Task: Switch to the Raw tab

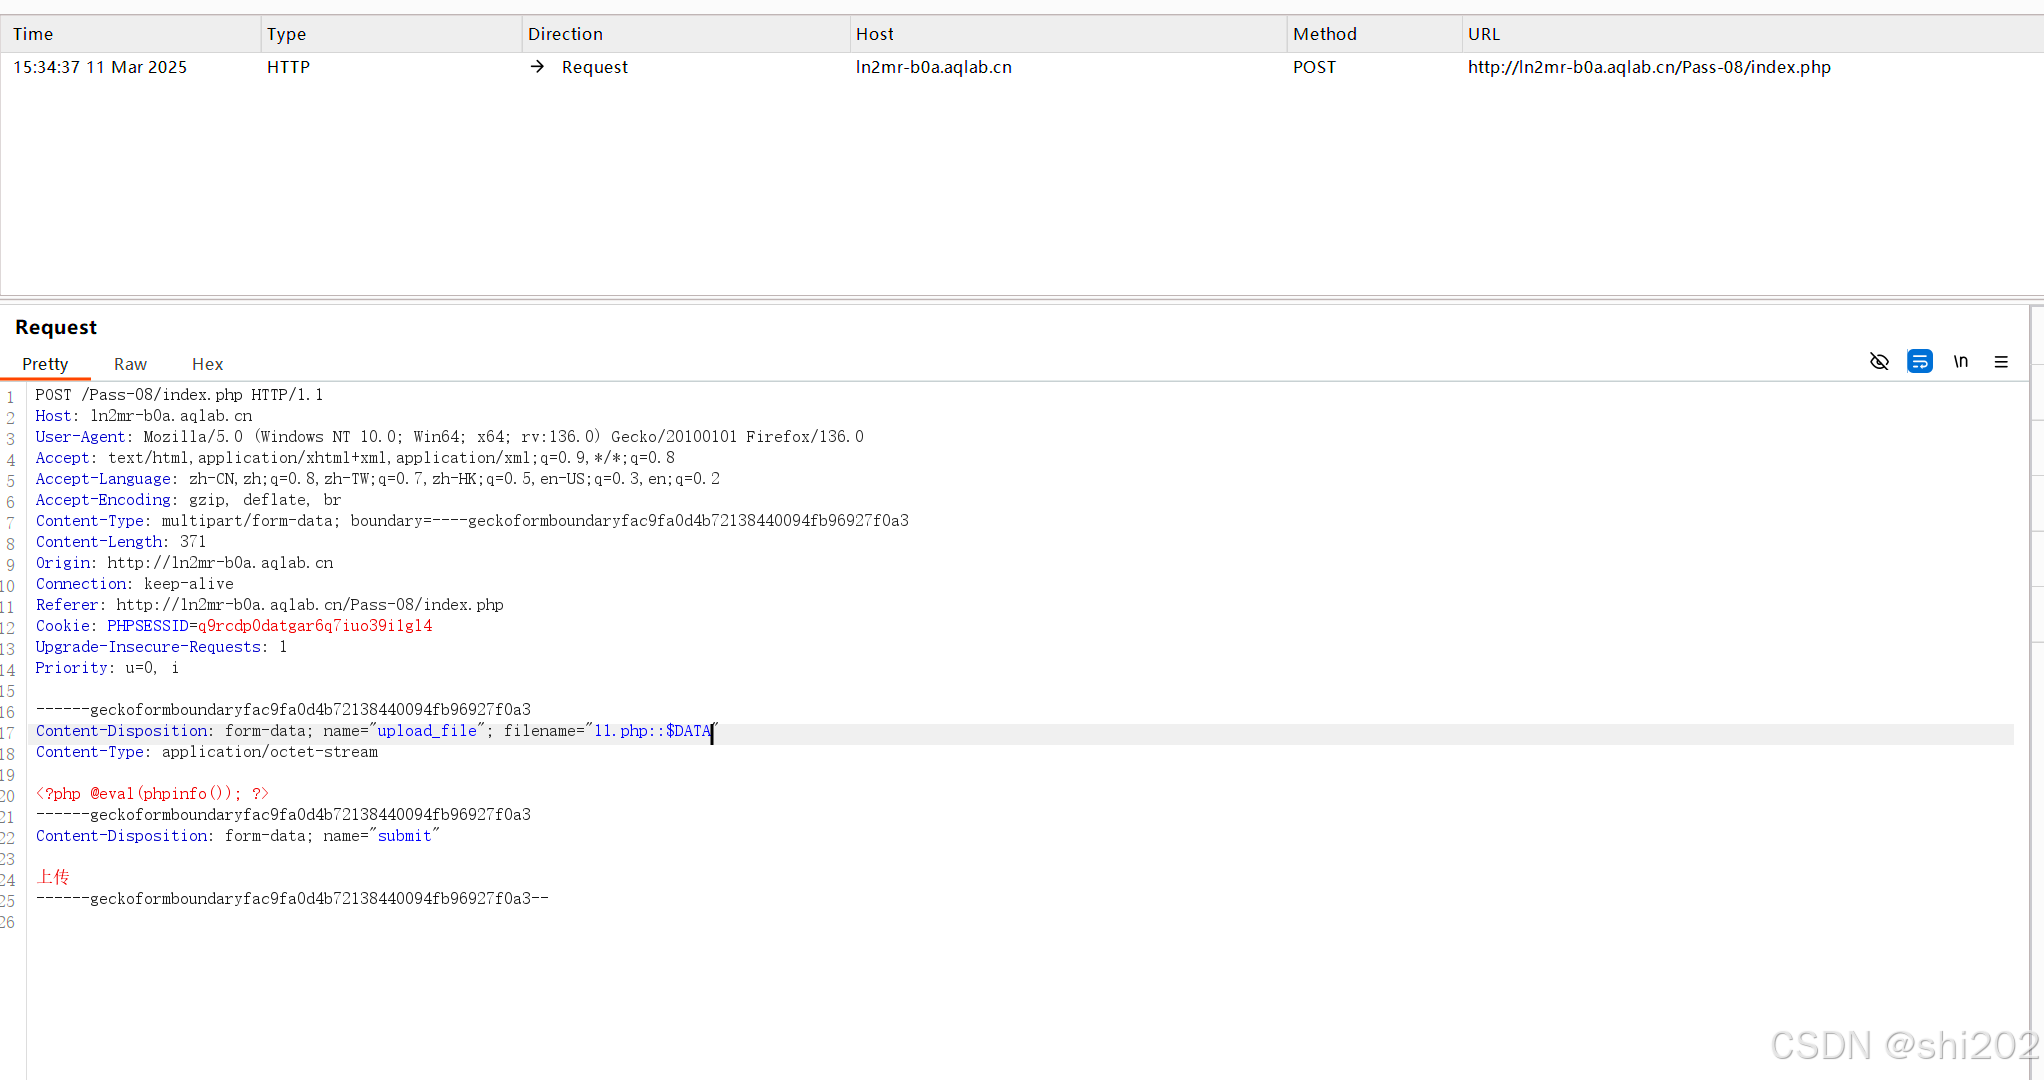Action: [x=130, y=364]
